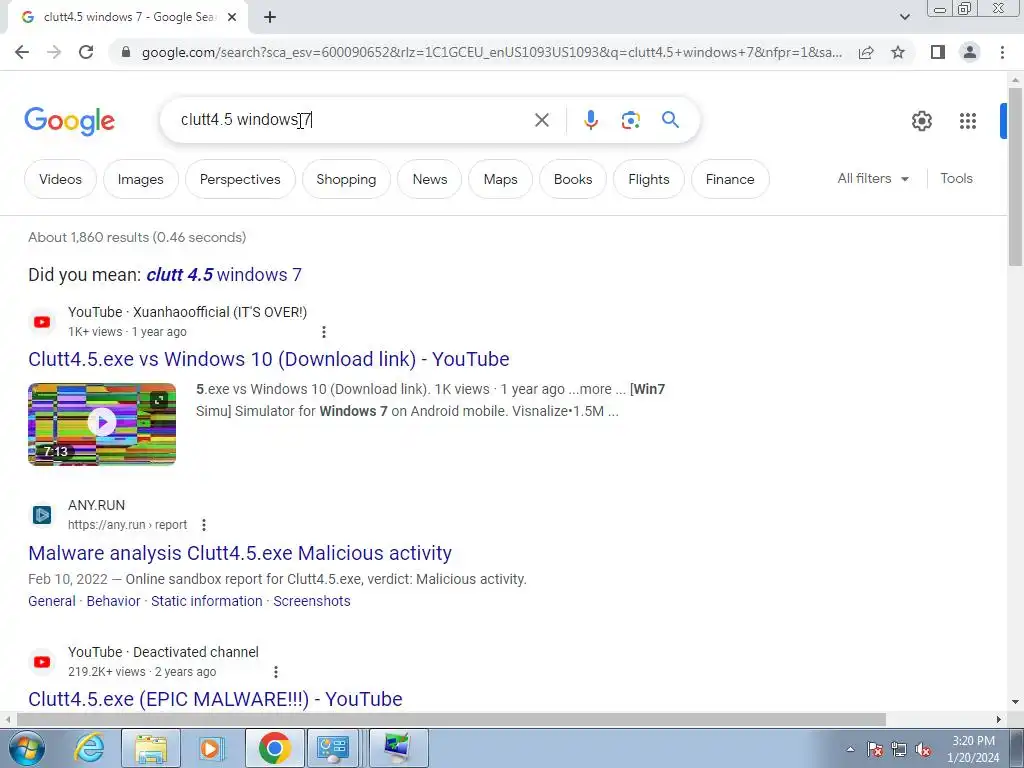1024x768 pixels.
Task: Open Windows Explorer from the taskbar
Action: (x=151, y=748)
